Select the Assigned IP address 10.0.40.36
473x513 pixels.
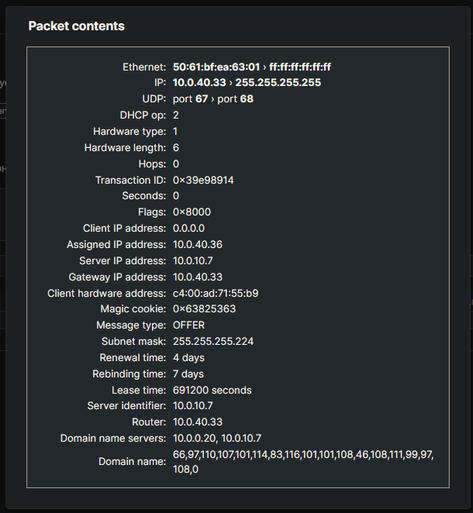tap(197, 245)
